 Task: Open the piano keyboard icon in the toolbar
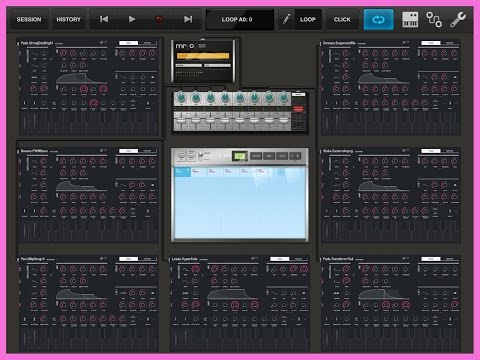(x=410, y=19)
